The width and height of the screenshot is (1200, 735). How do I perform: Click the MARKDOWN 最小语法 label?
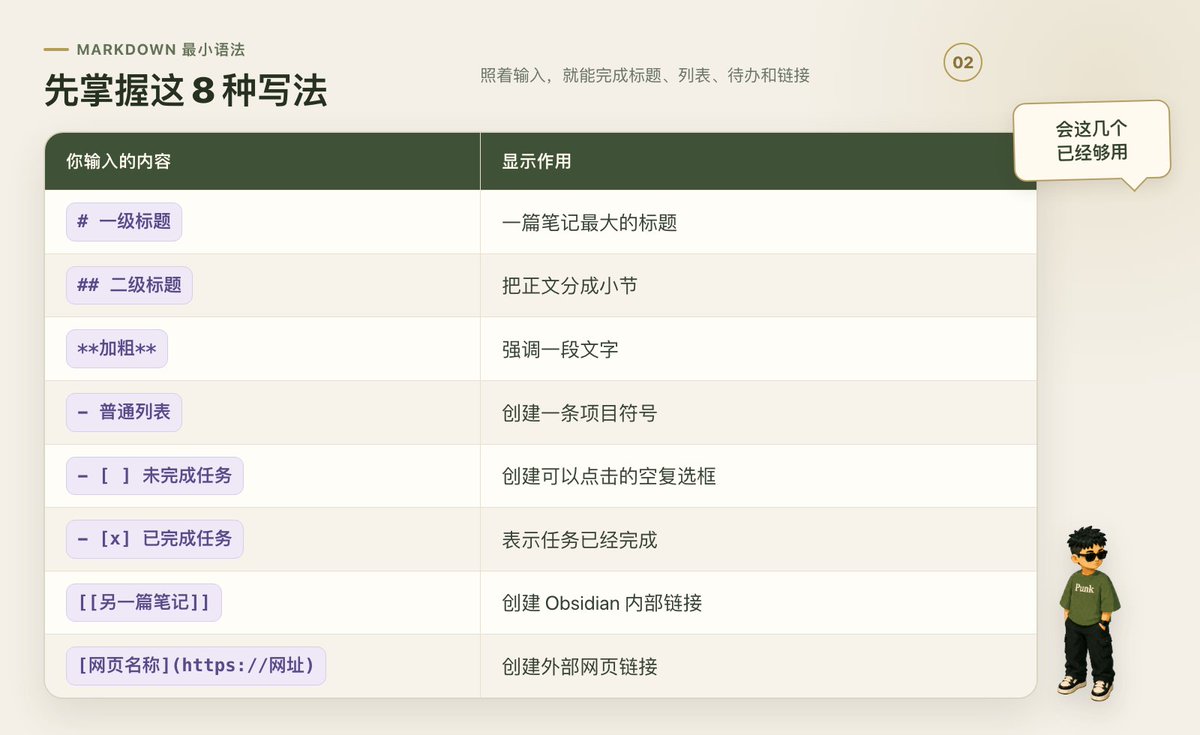(x=161, y=49)
